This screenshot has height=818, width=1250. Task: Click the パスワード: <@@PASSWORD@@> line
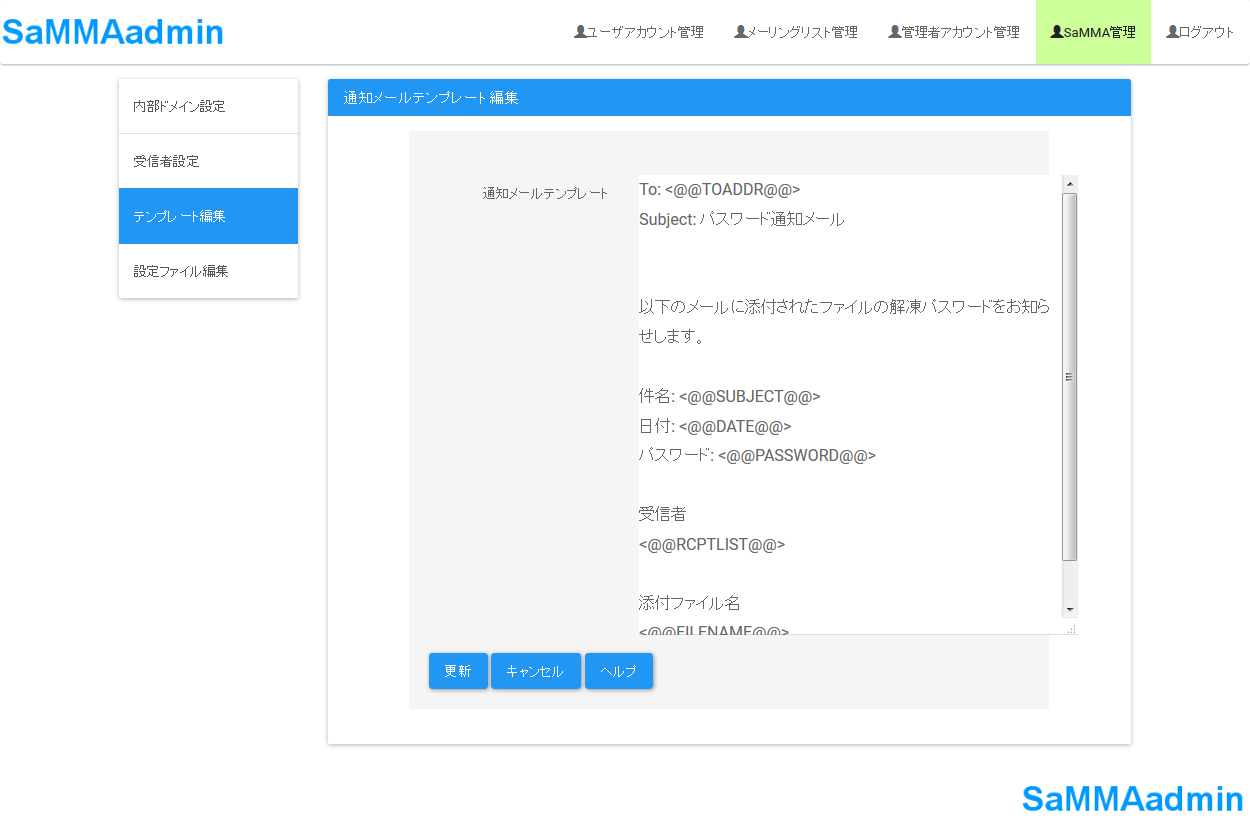point(757,455)
